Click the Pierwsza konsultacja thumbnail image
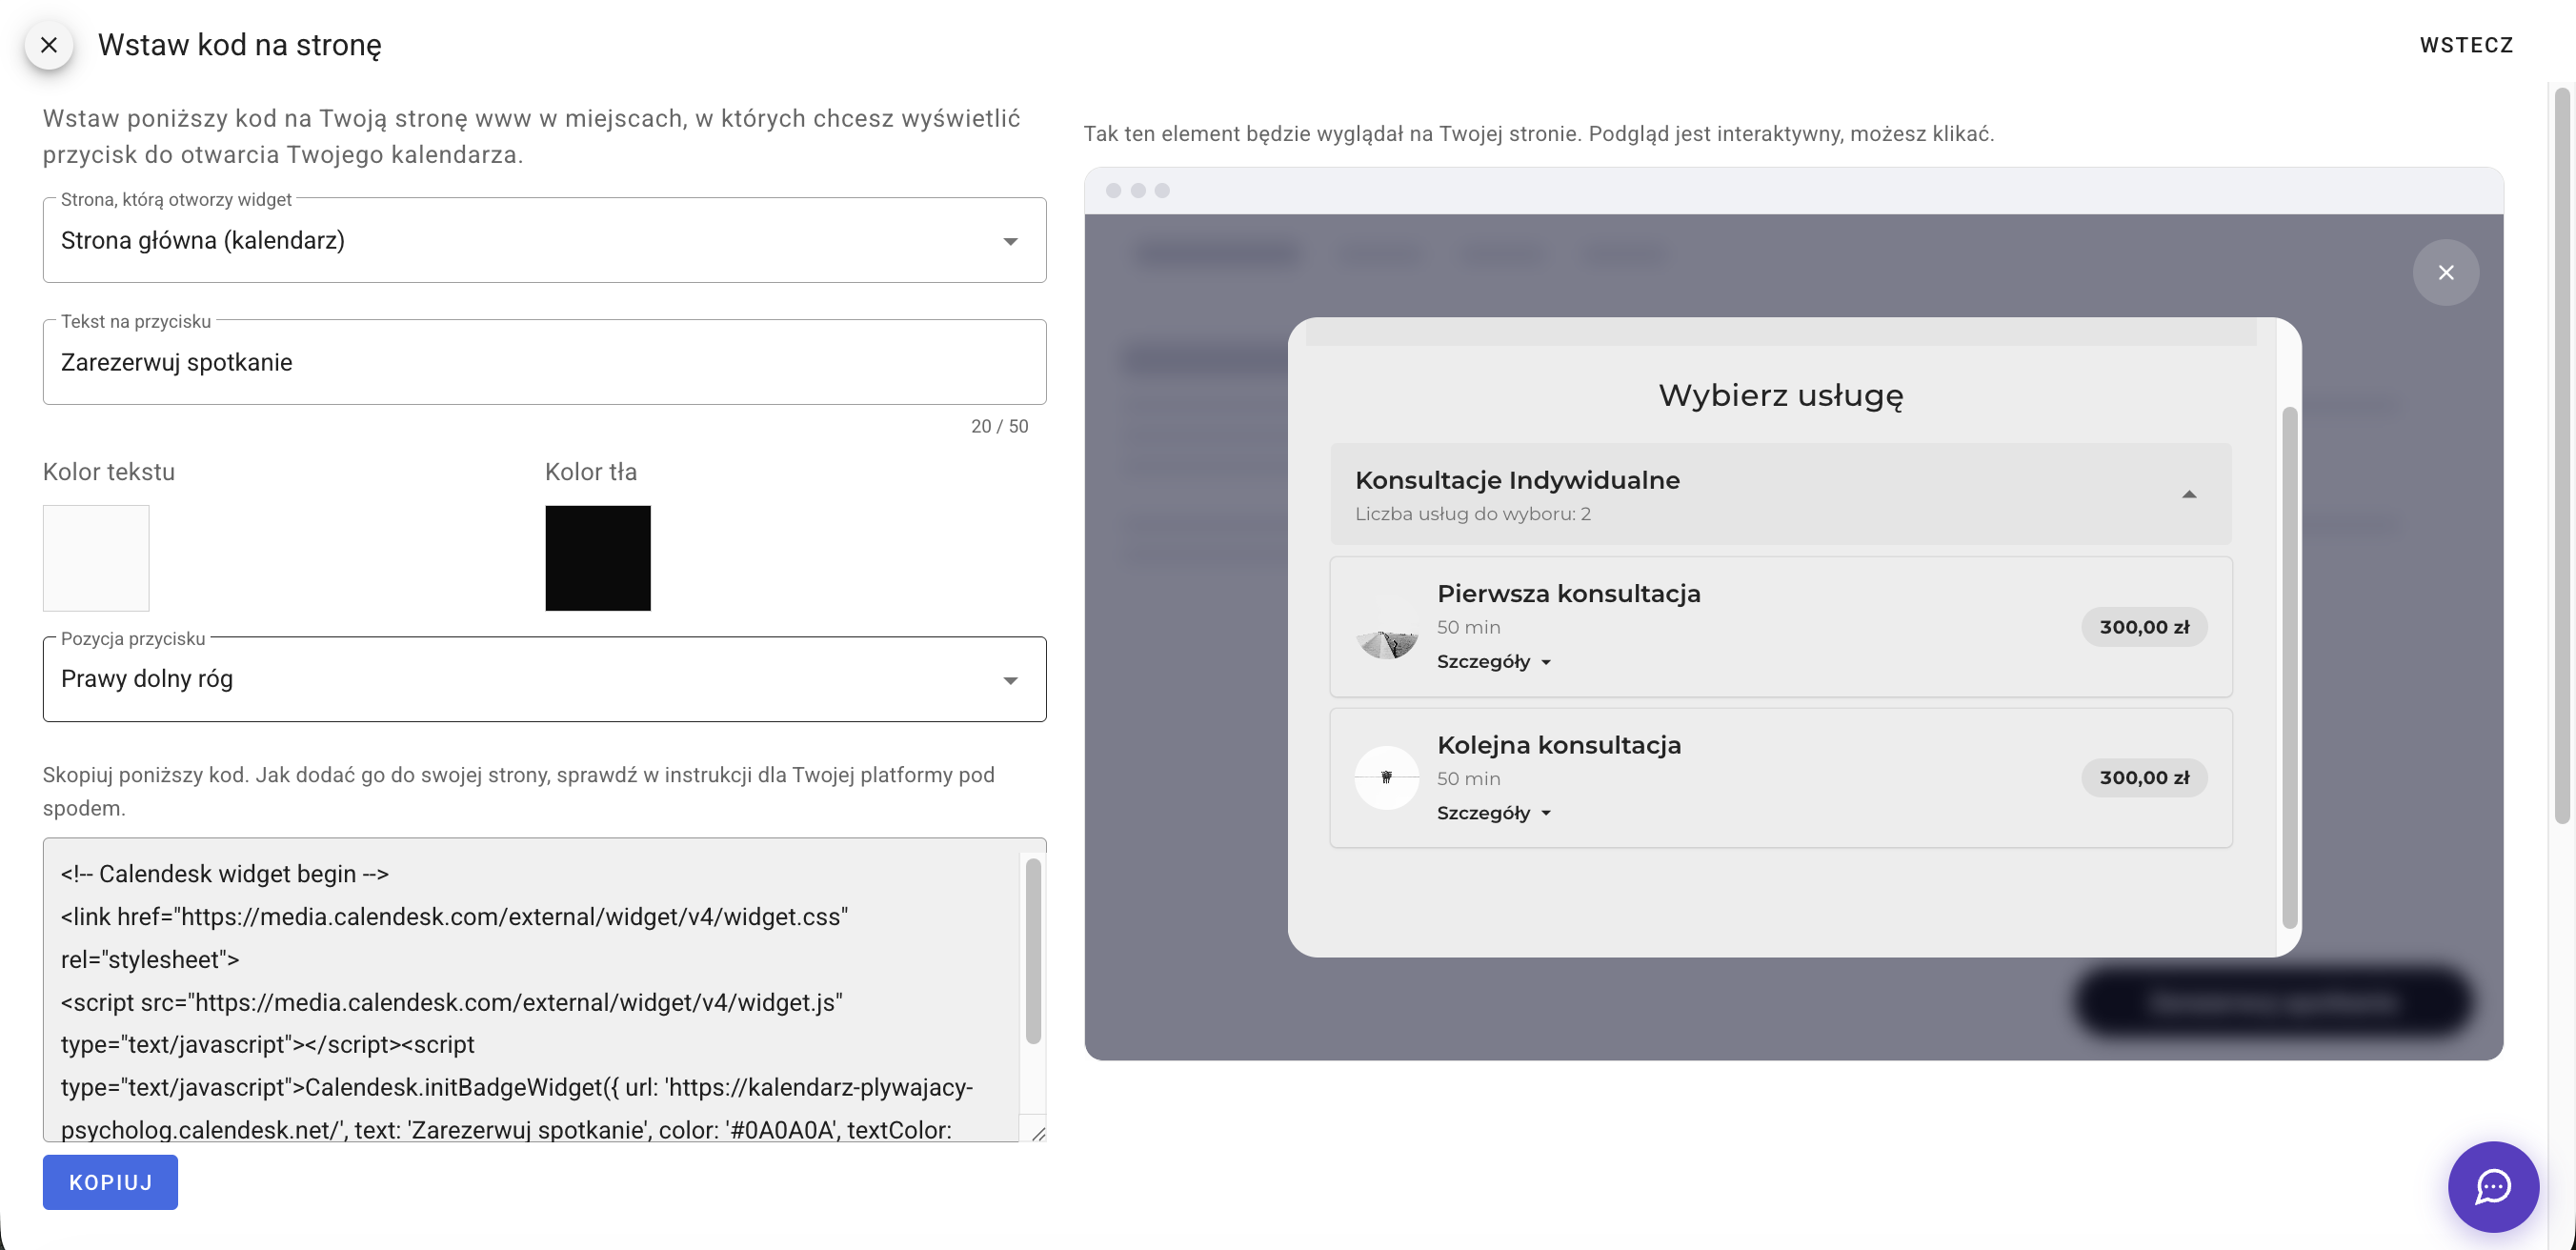The width and height of the screenshot is (2576, 1250). (1386, 628)
